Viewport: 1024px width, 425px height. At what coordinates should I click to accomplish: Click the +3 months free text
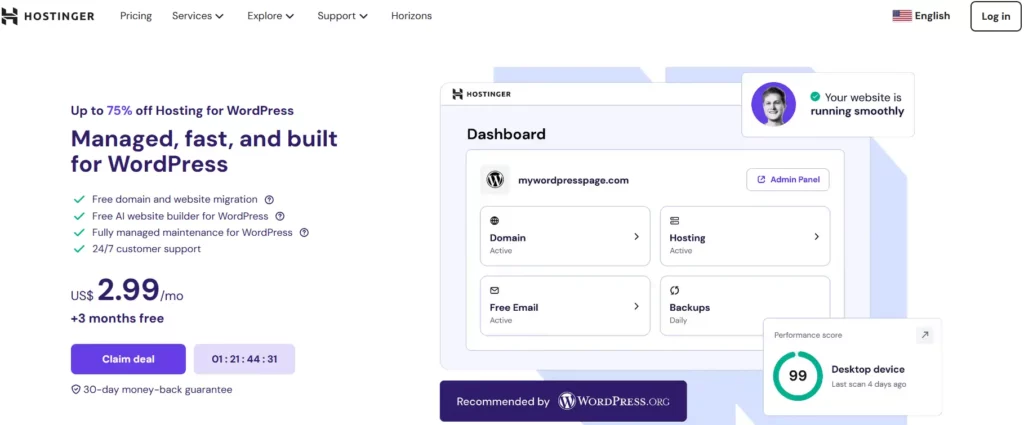pyautogui.click(x=118, y=319)
